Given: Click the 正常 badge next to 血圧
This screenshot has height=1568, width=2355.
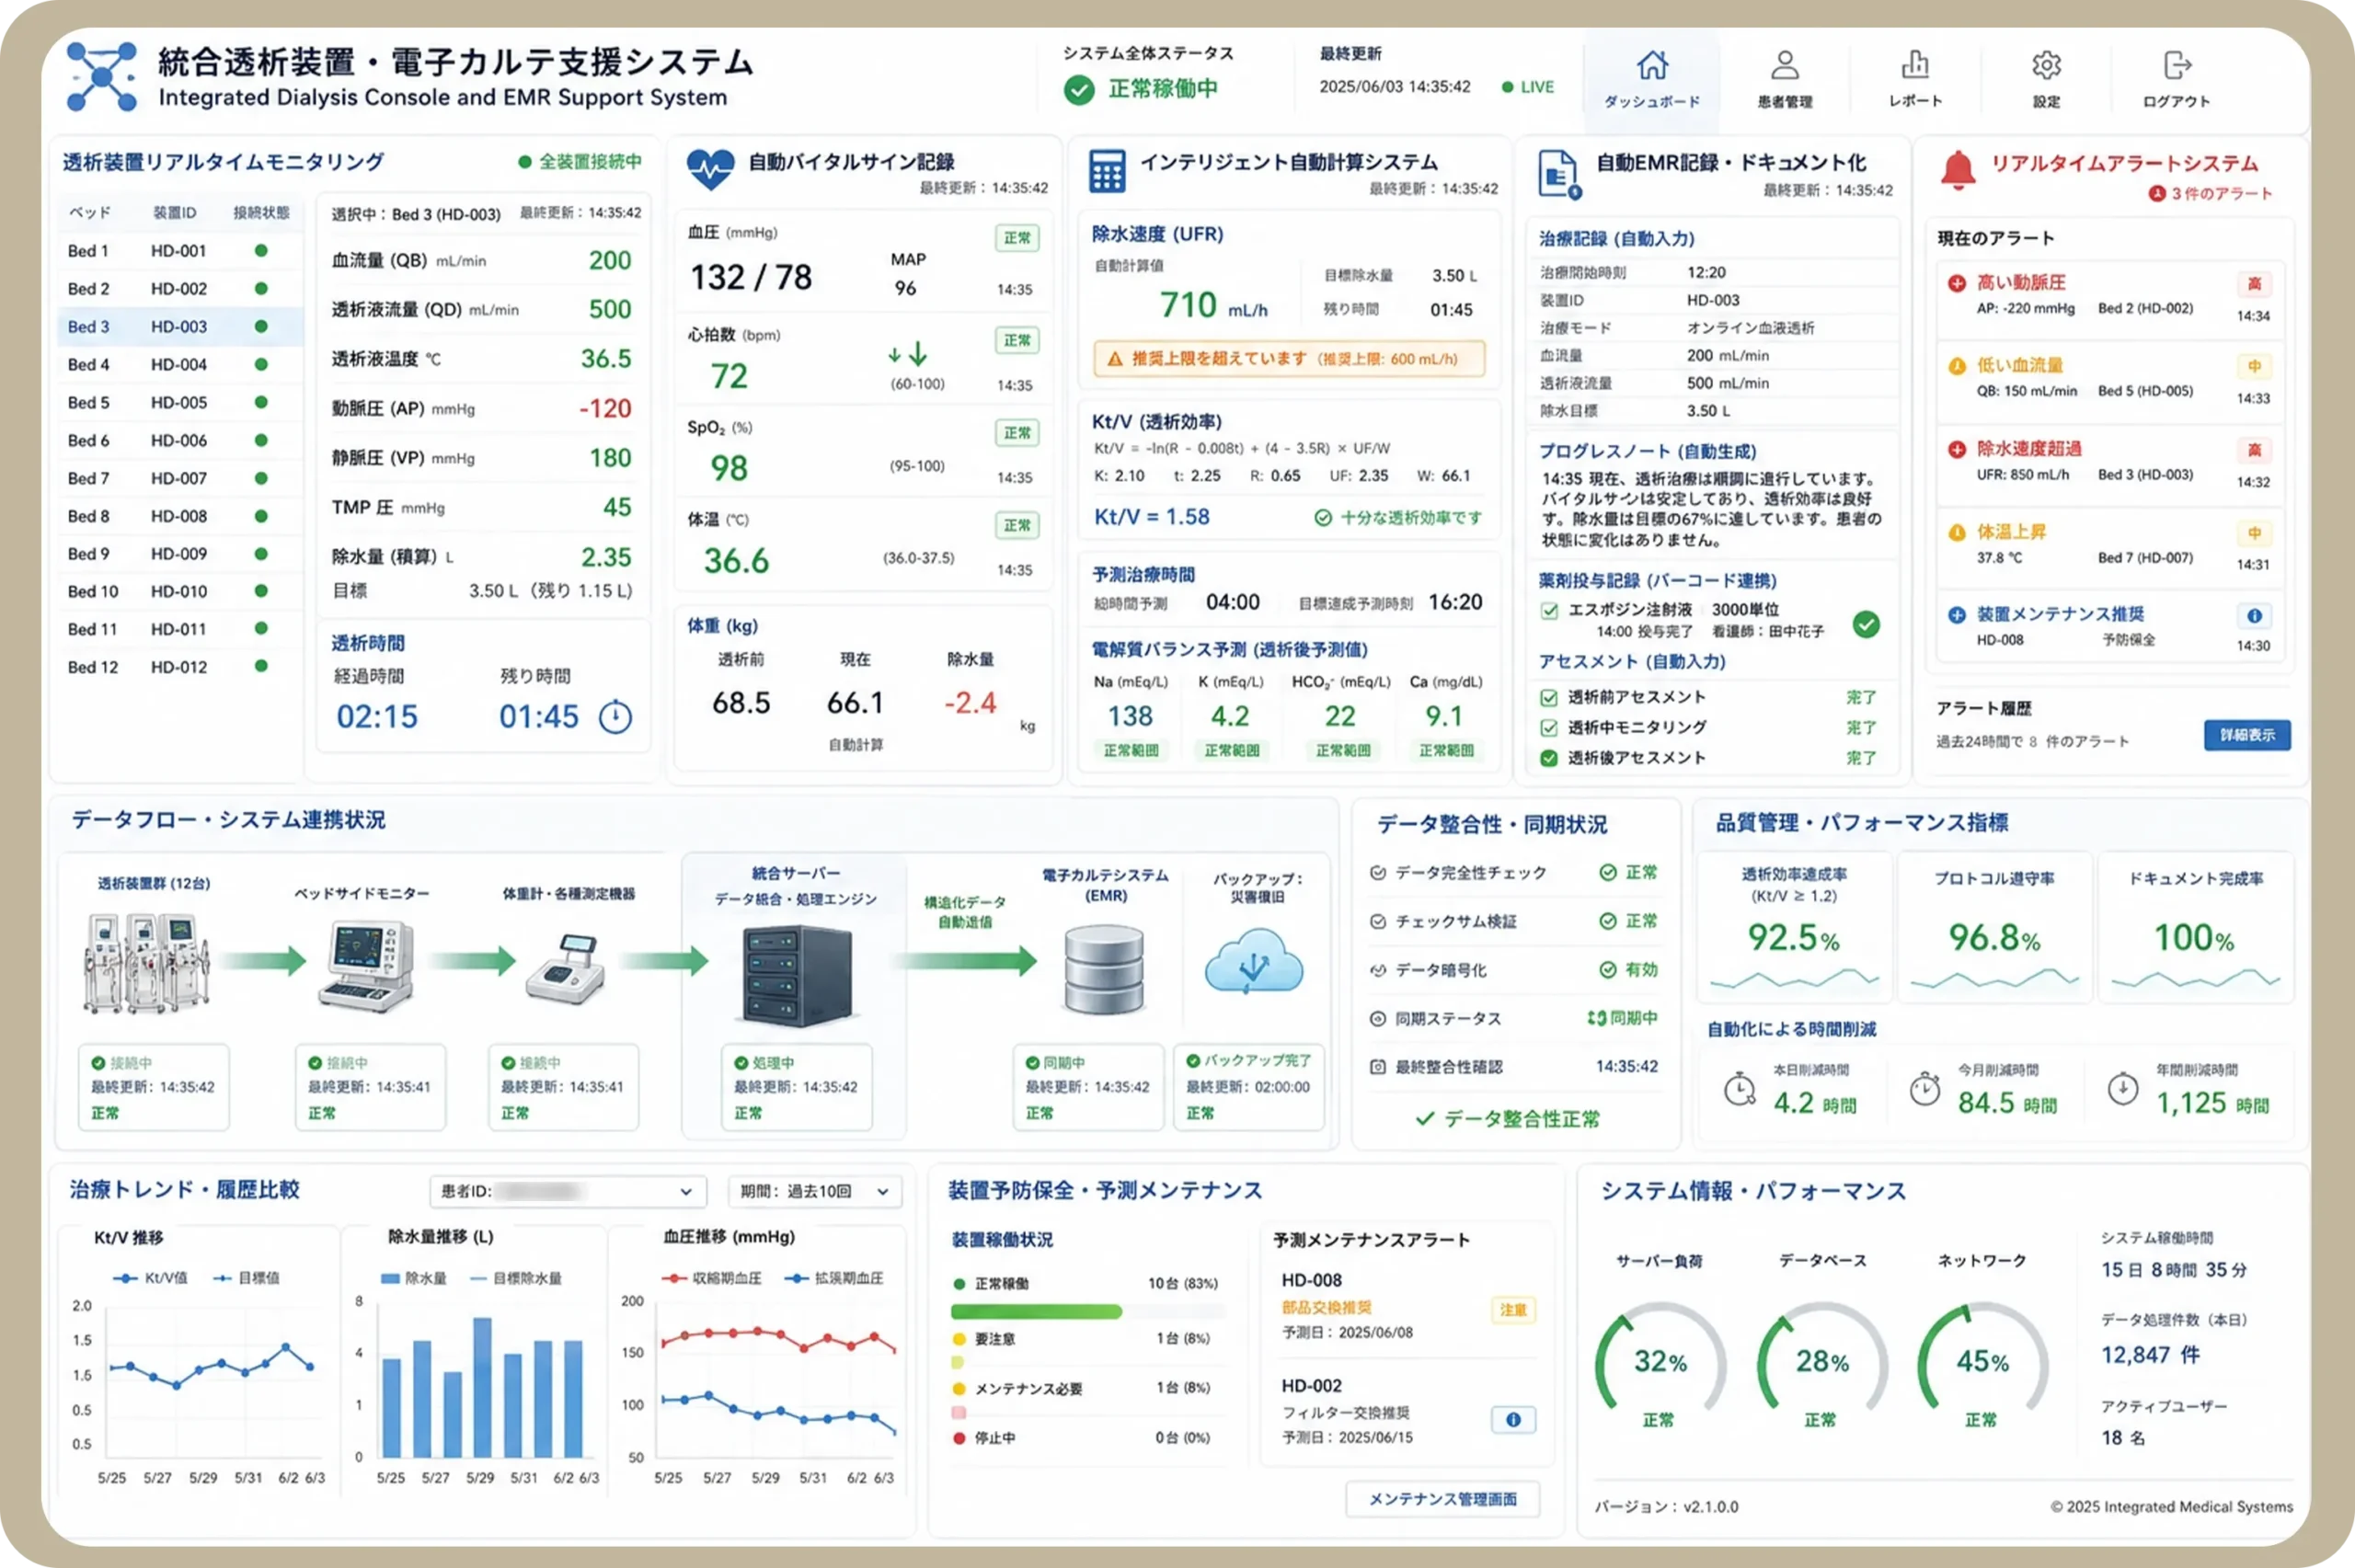Looking at the screenshot, I should click(1017, 238).
